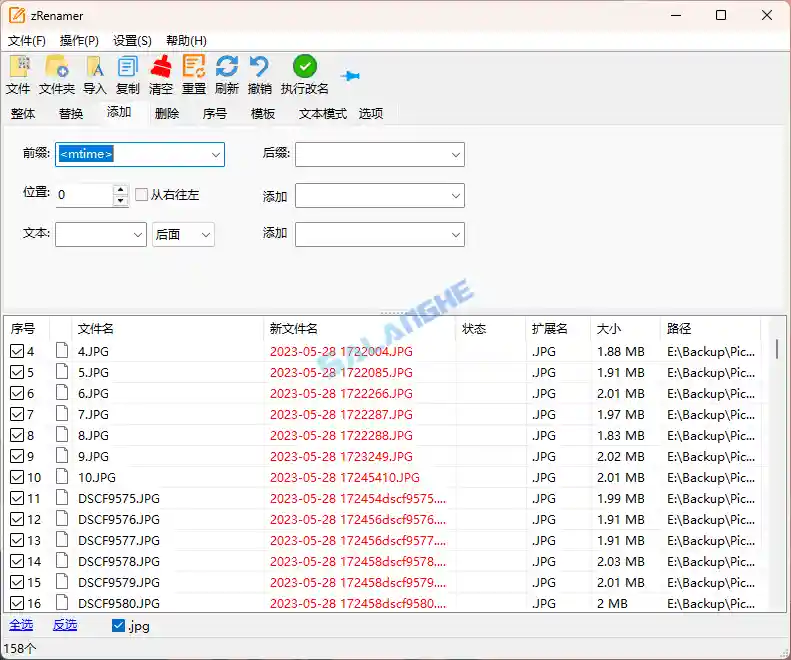The image size is (791, 660).
Task: Select the 删除 delete tab
Action: 167,114
